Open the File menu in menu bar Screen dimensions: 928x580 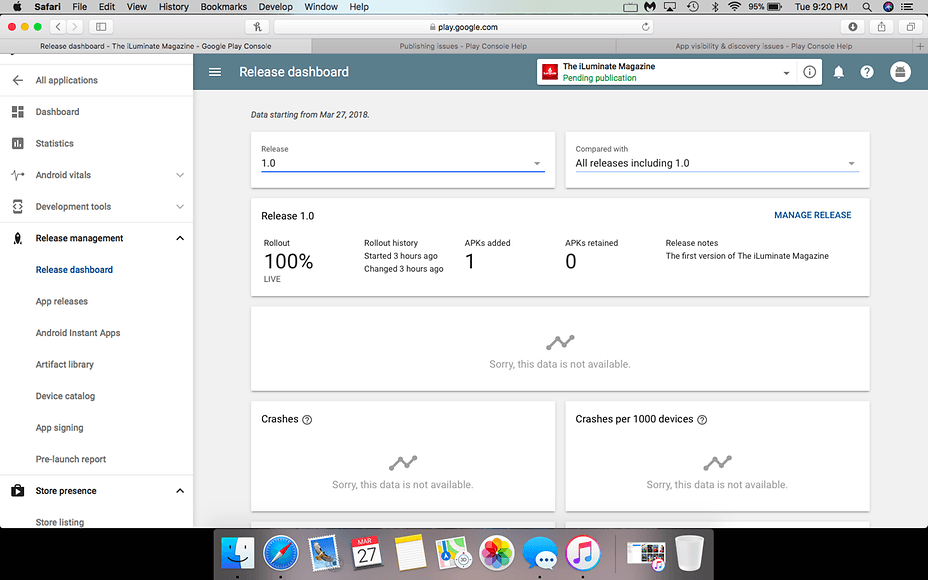click(79, 7)
